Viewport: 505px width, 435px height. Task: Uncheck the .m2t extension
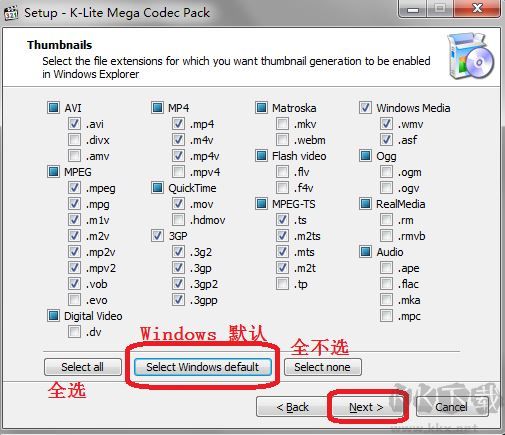282,268
